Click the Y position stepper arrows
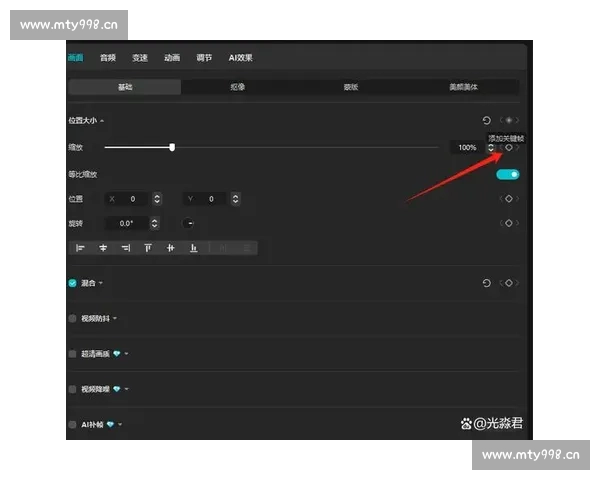 coord(235,199)
